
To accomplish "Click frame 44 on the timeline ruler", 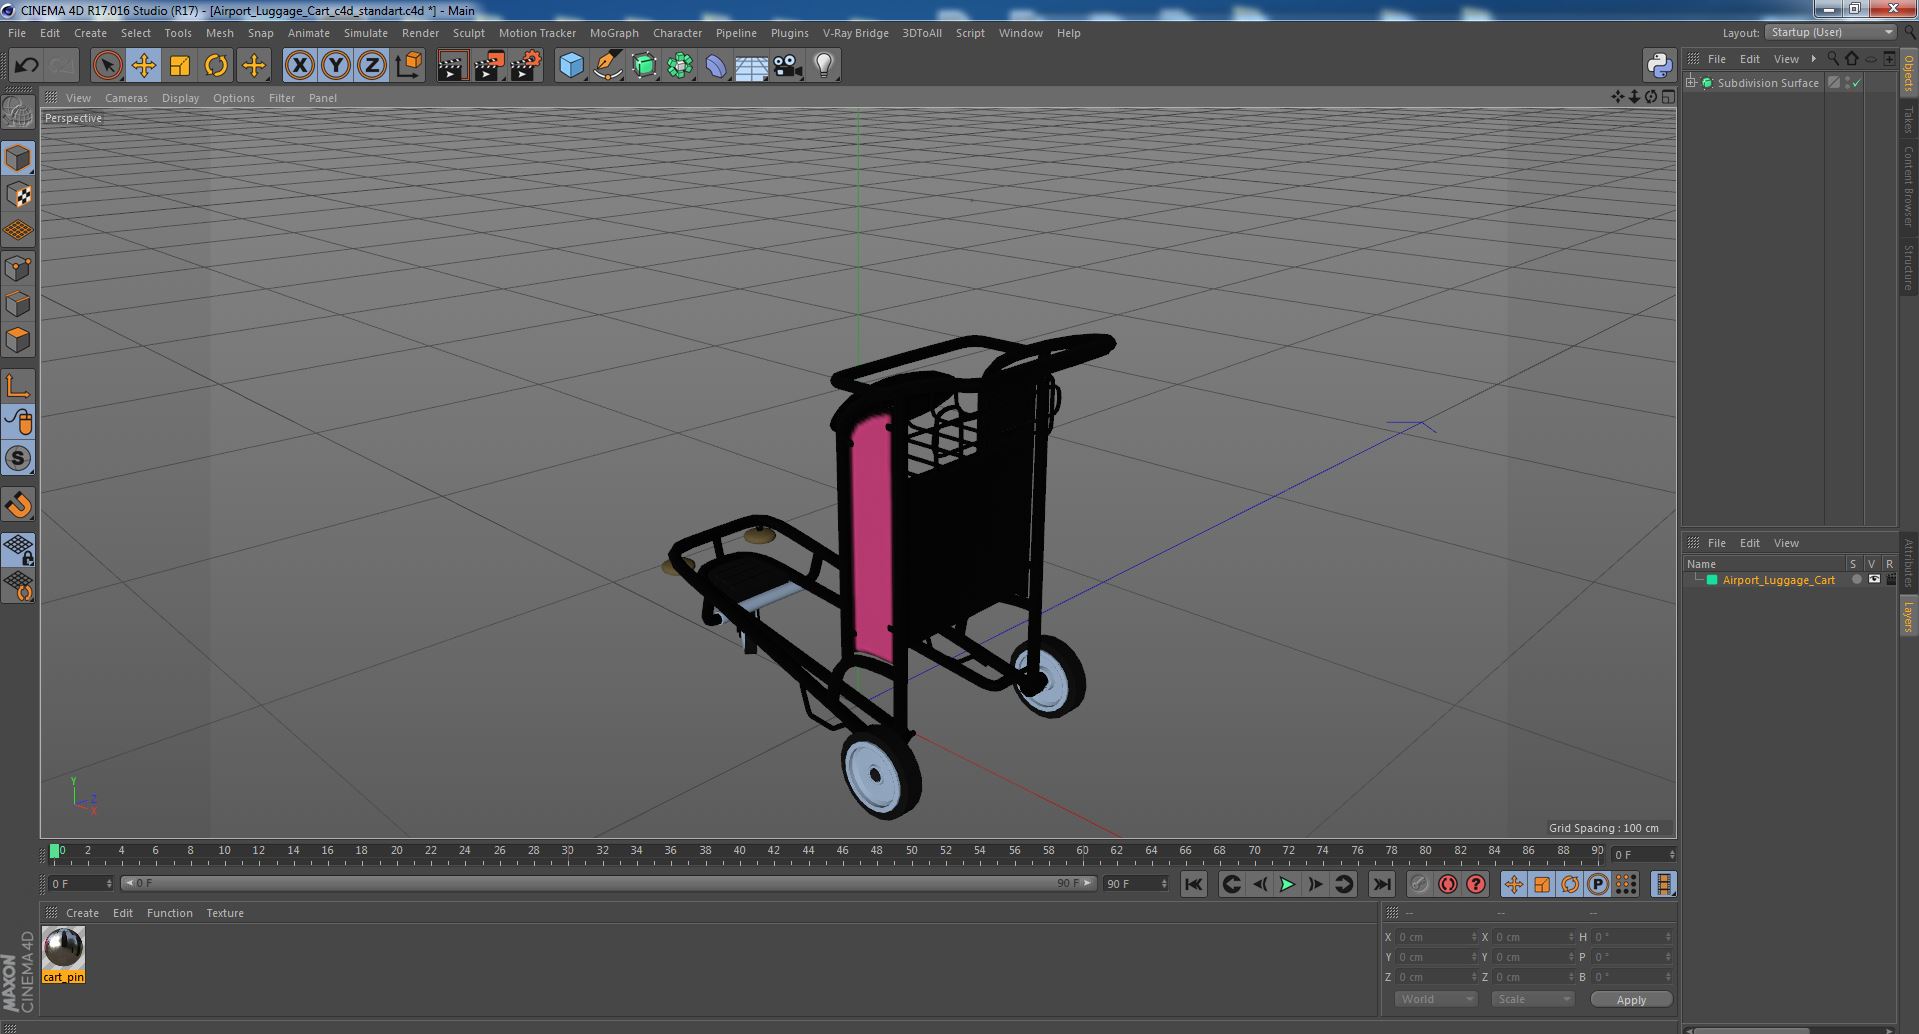I will [x=808, y=851].
